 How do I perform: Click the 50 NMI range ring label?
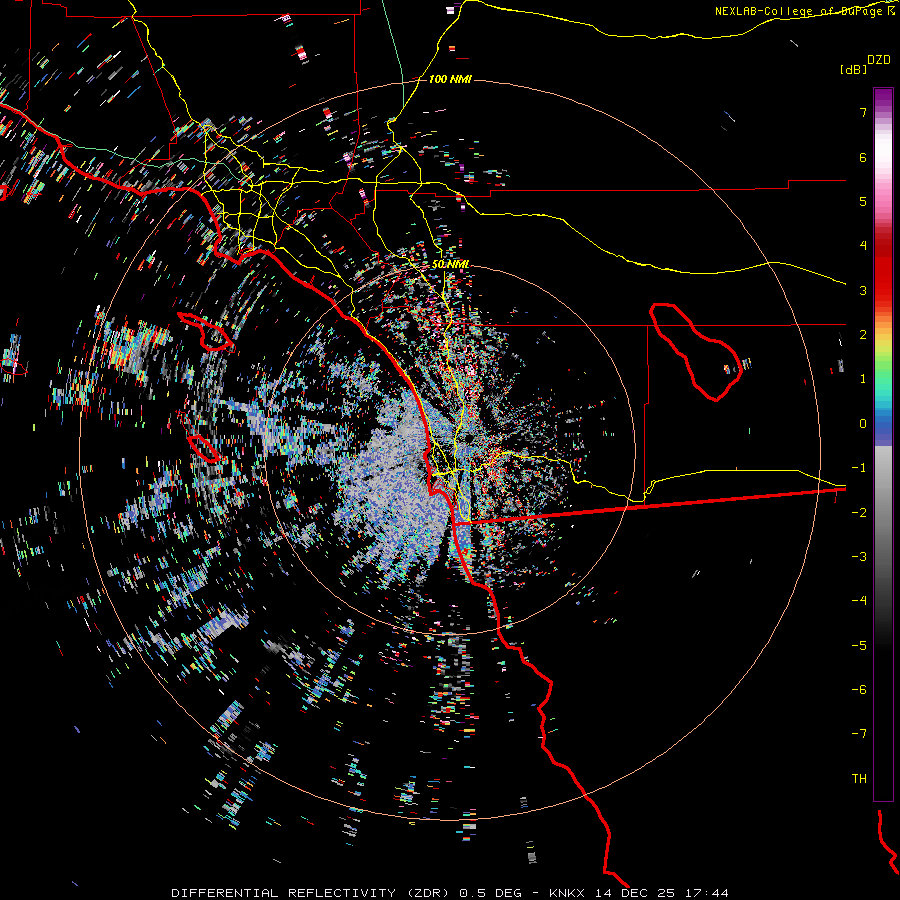(x=450, y=265)
